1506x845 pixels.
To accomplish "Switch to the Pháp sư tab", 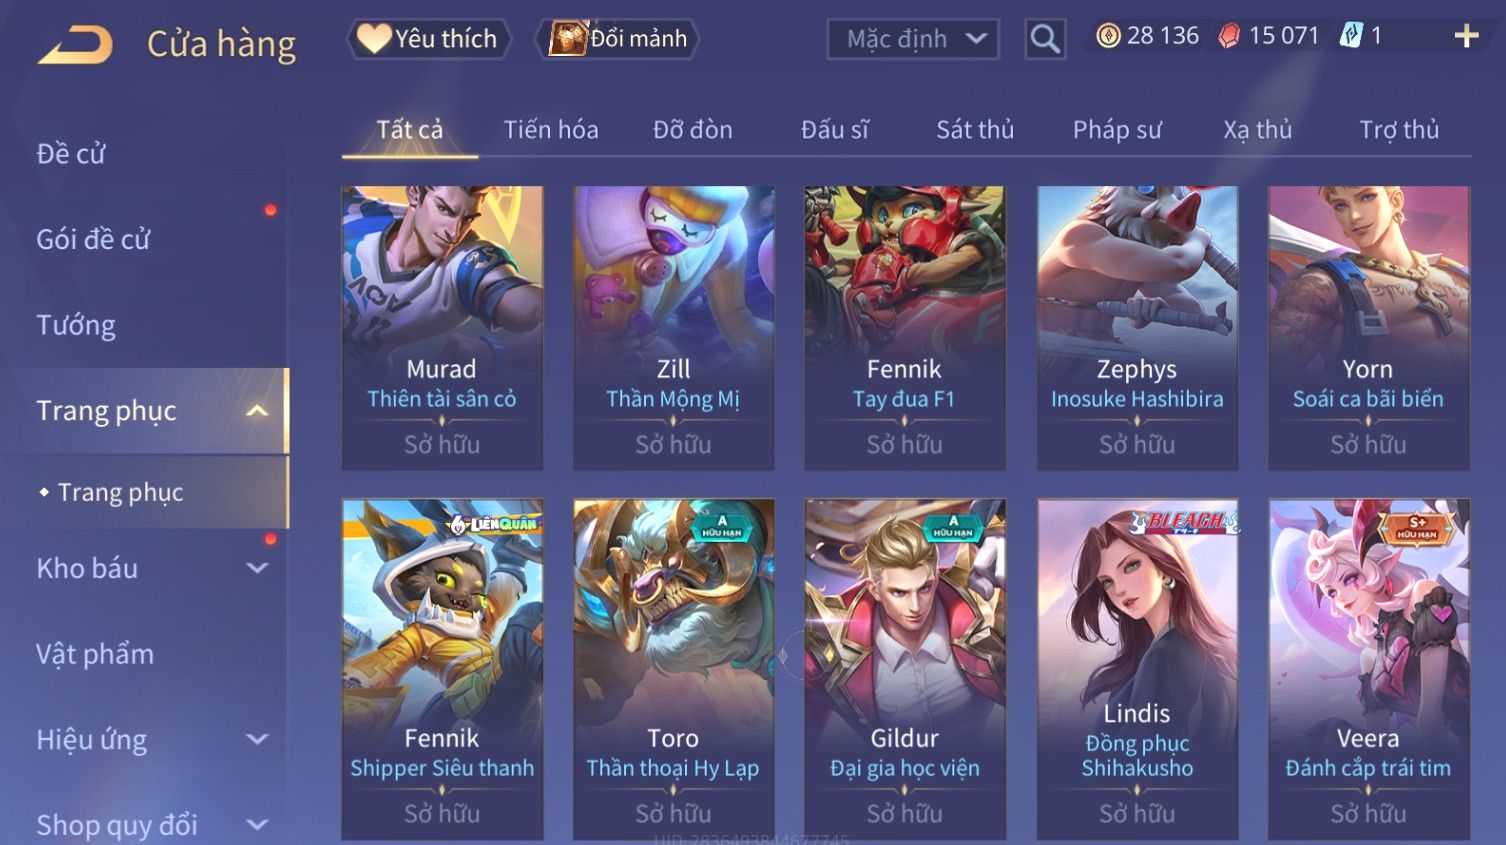I will (1117, 130).
